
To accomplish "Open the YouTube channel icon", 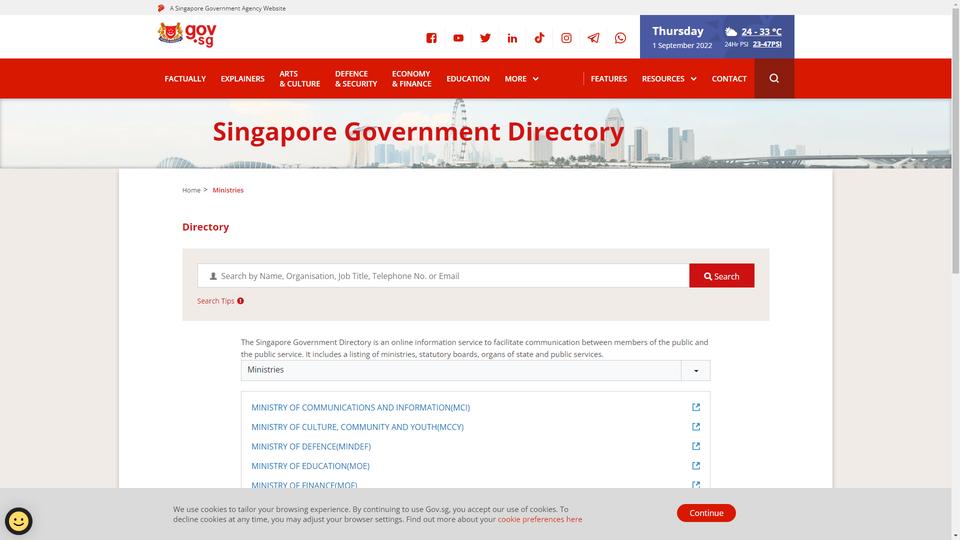I will pos(458,38).
